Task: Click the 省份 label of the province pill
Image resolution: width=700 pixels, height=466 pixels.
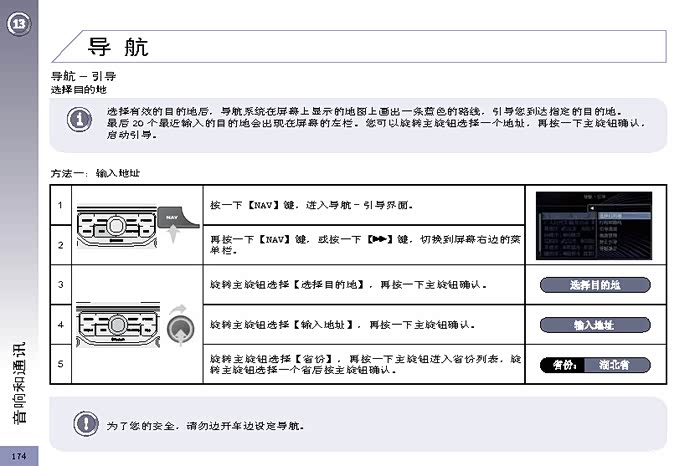Action: tap(563, 365)
